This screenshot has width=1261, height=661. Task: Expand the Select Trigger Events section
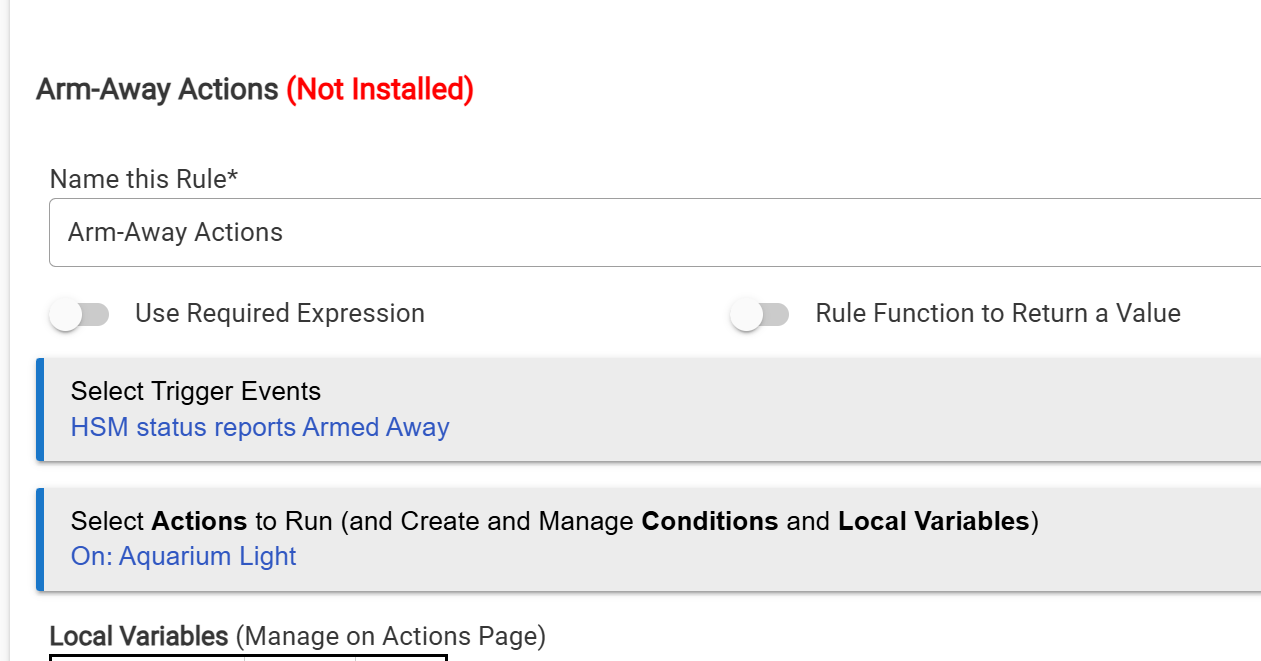196,391
